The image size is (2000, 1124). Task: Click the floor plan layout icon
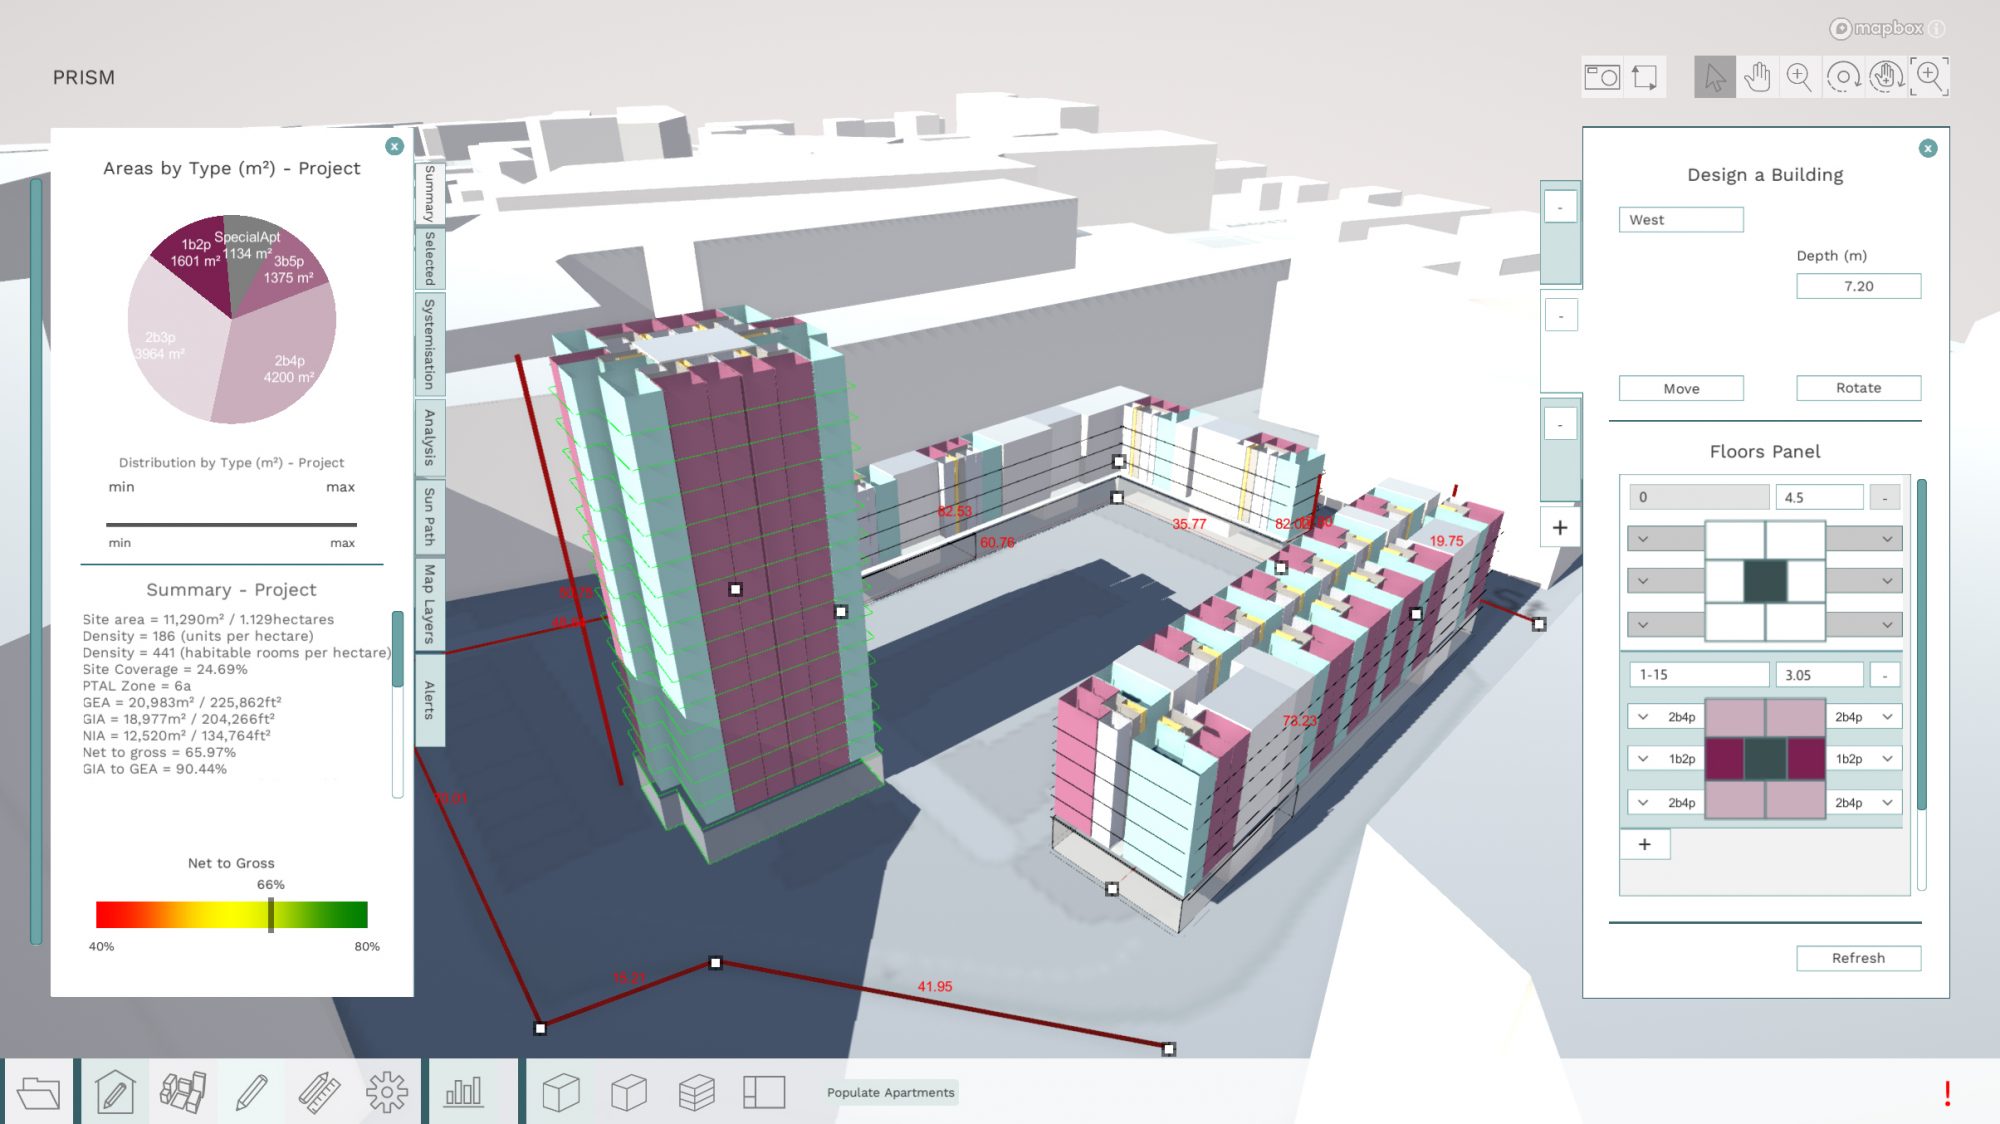tap(764, 1092)
